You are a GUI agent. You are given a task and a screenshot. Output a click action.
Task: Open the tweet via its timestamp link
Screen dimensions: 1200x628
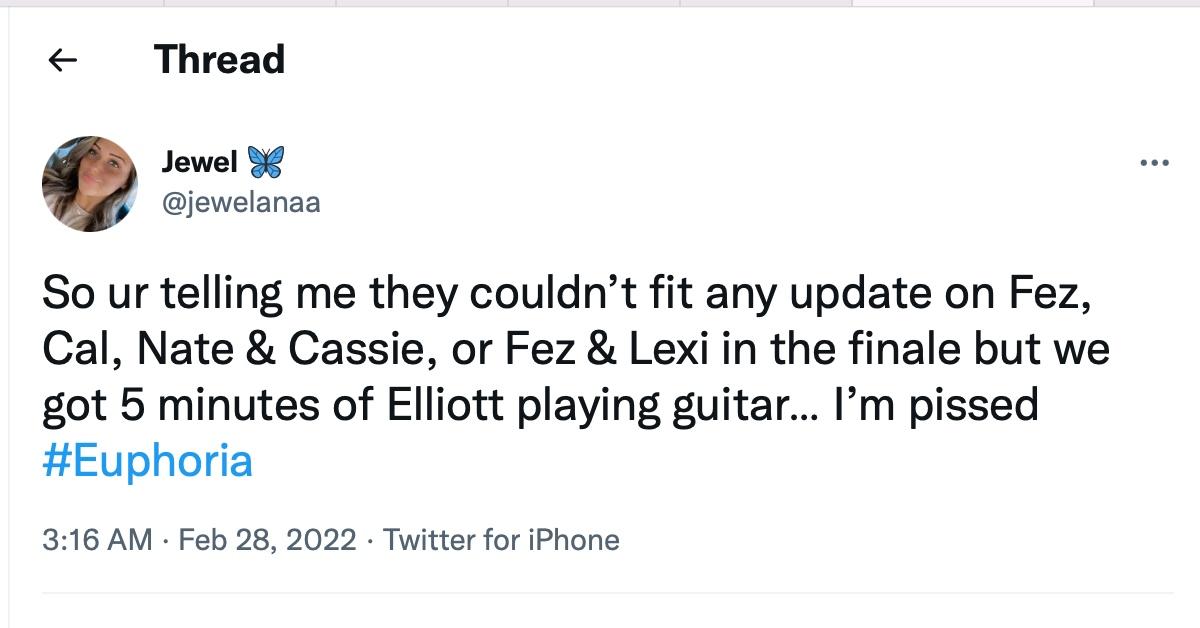tap(88, 538)
